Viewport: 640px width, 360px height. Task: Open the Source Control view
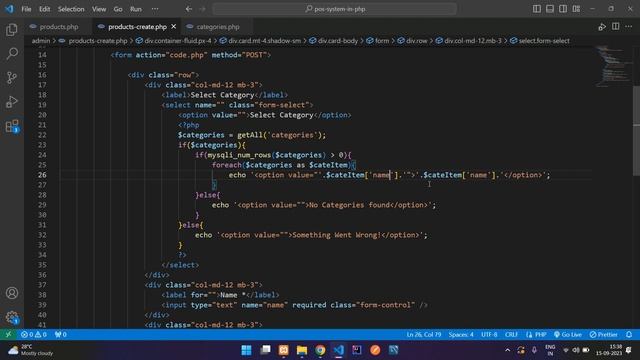pyautogui.click(x=12, y=77)
